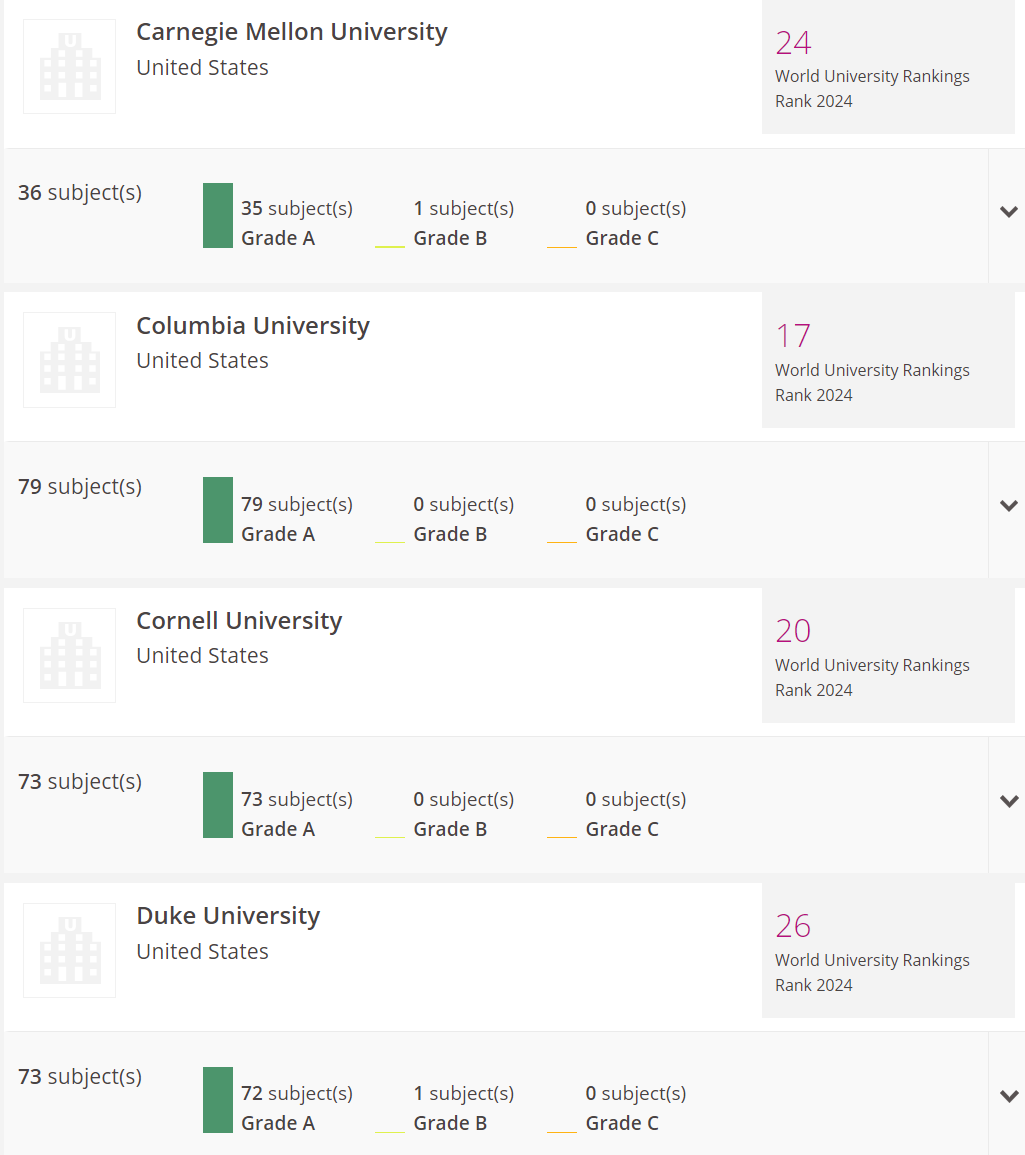The image size is (1025, 1155).
Task: Click Columbia green Grade A bar
Action: [218, 510]
